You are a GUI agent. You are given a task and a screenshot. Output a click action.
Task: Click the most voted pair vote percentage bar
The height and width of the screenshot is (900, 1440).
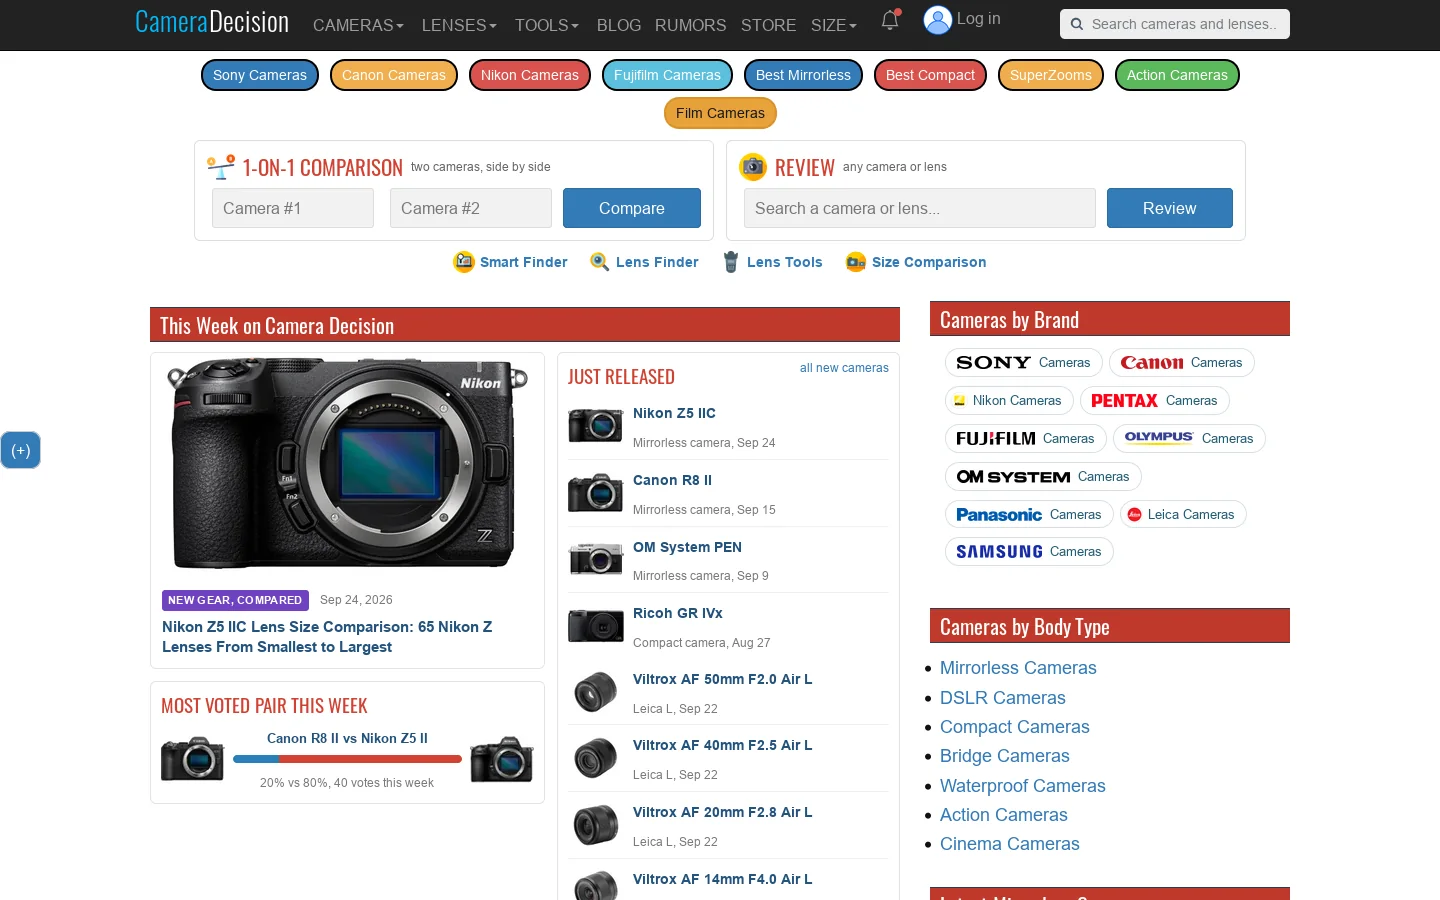347,759
